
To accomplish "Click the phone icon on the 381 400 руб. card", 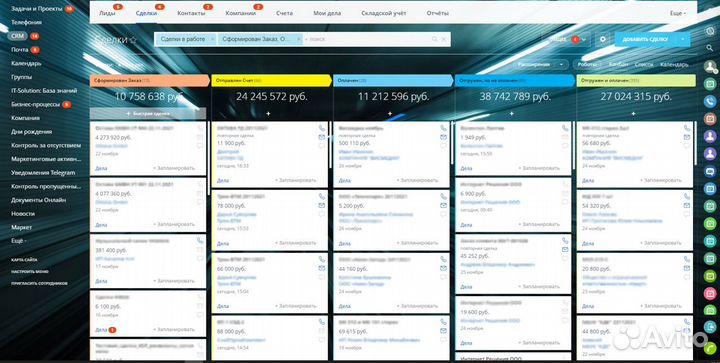I will pos(200,240).
